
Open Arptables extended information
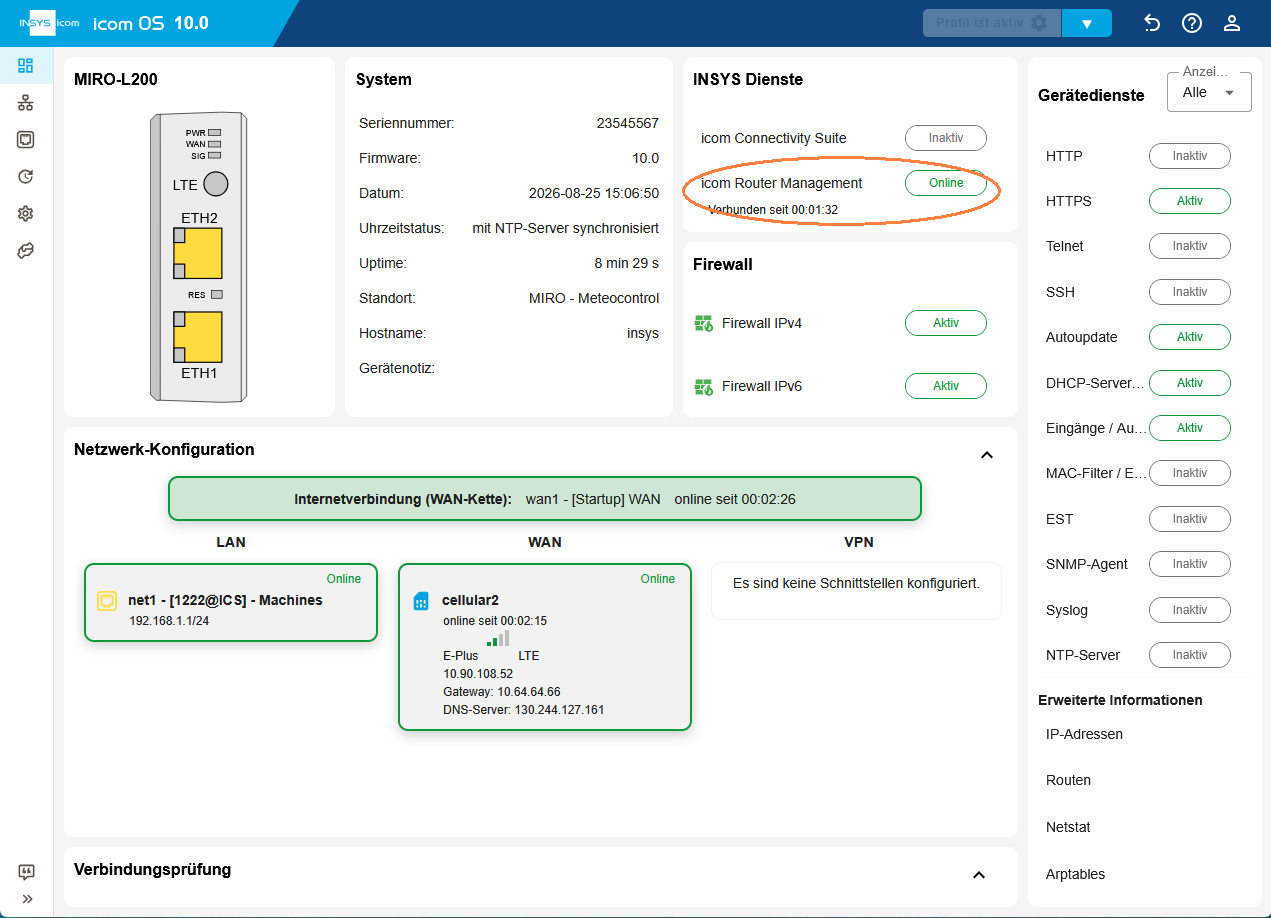click(x=1076, y=874)
